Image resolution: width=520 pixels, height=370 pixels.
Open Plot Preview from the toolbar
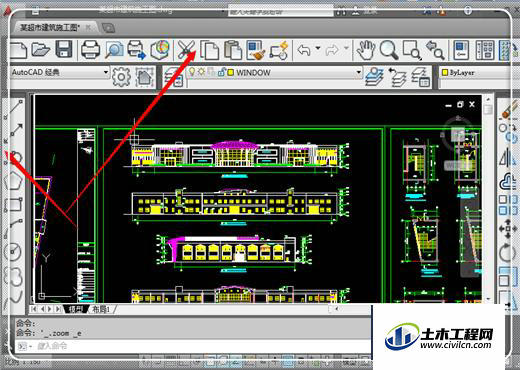pos(114,50)
